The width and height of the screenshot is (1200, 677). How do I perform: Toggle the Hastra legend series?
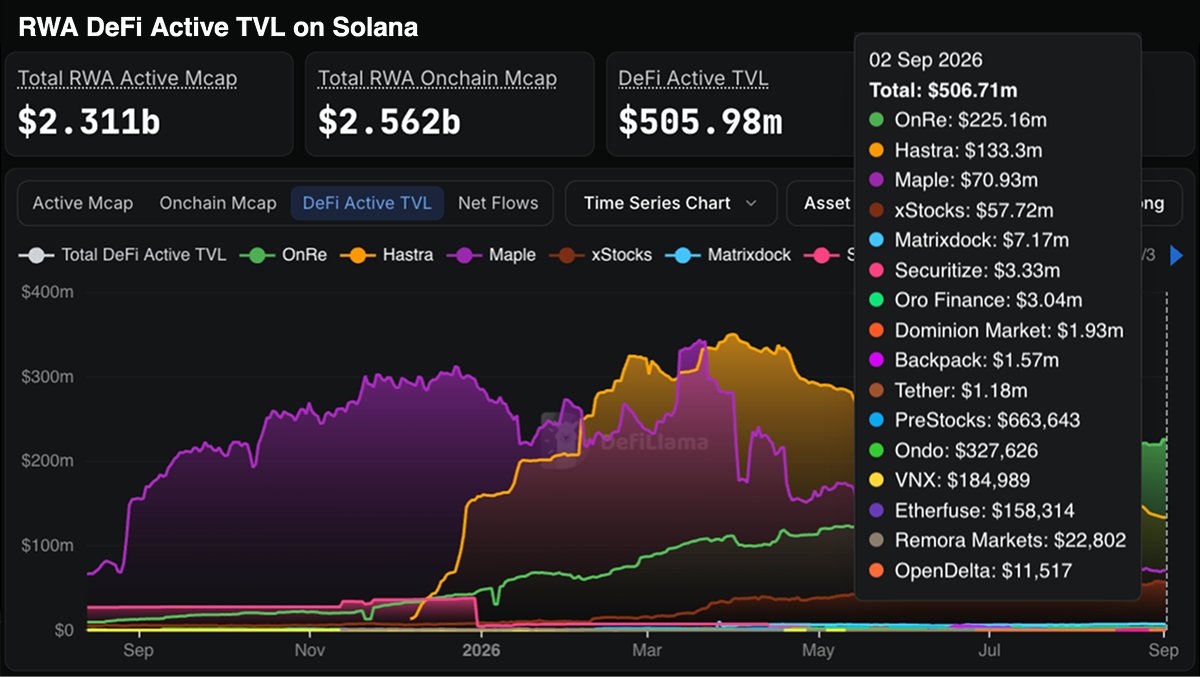388,255
